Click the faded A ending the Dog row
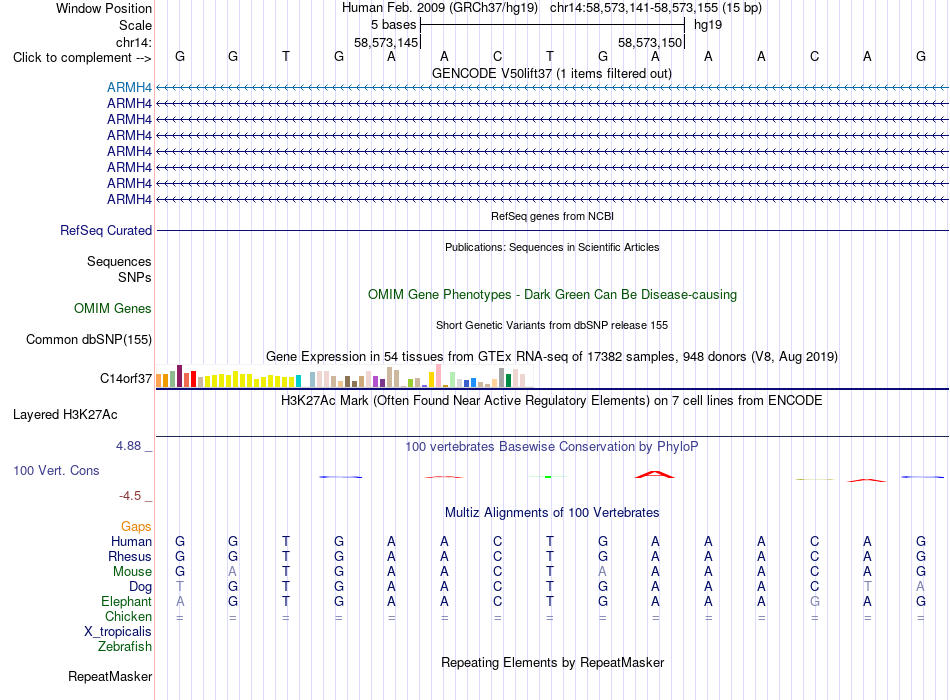The width and height of the screenshot is (950, 700). [x=920, y=587]
